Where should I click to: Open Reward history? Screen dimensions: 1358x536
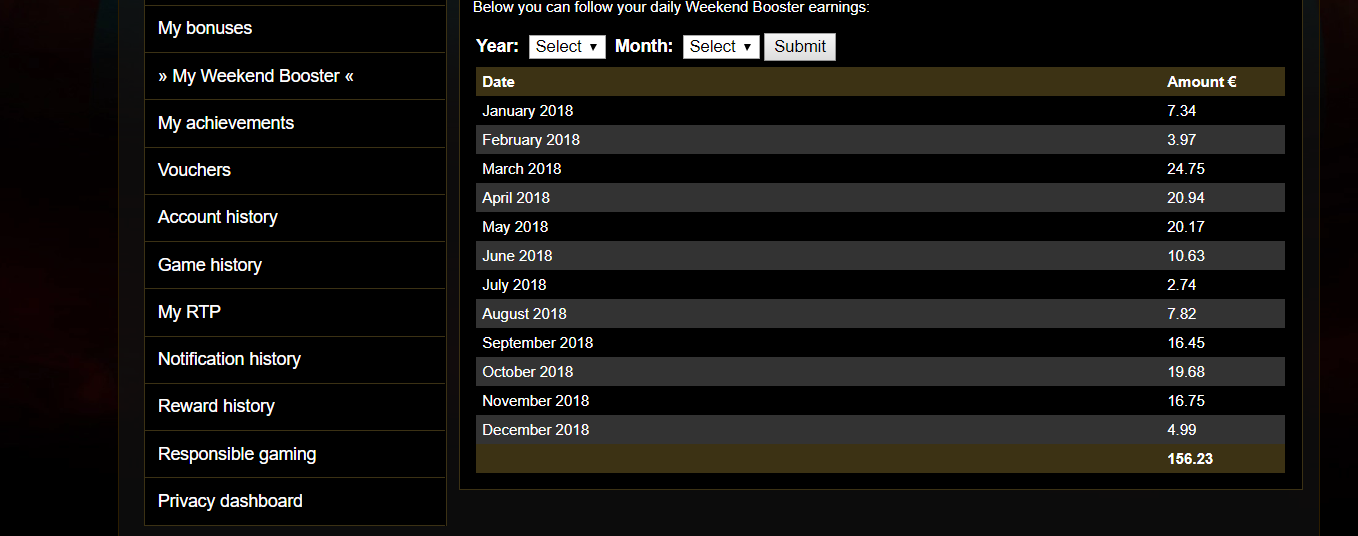click(x=295, y=406)
